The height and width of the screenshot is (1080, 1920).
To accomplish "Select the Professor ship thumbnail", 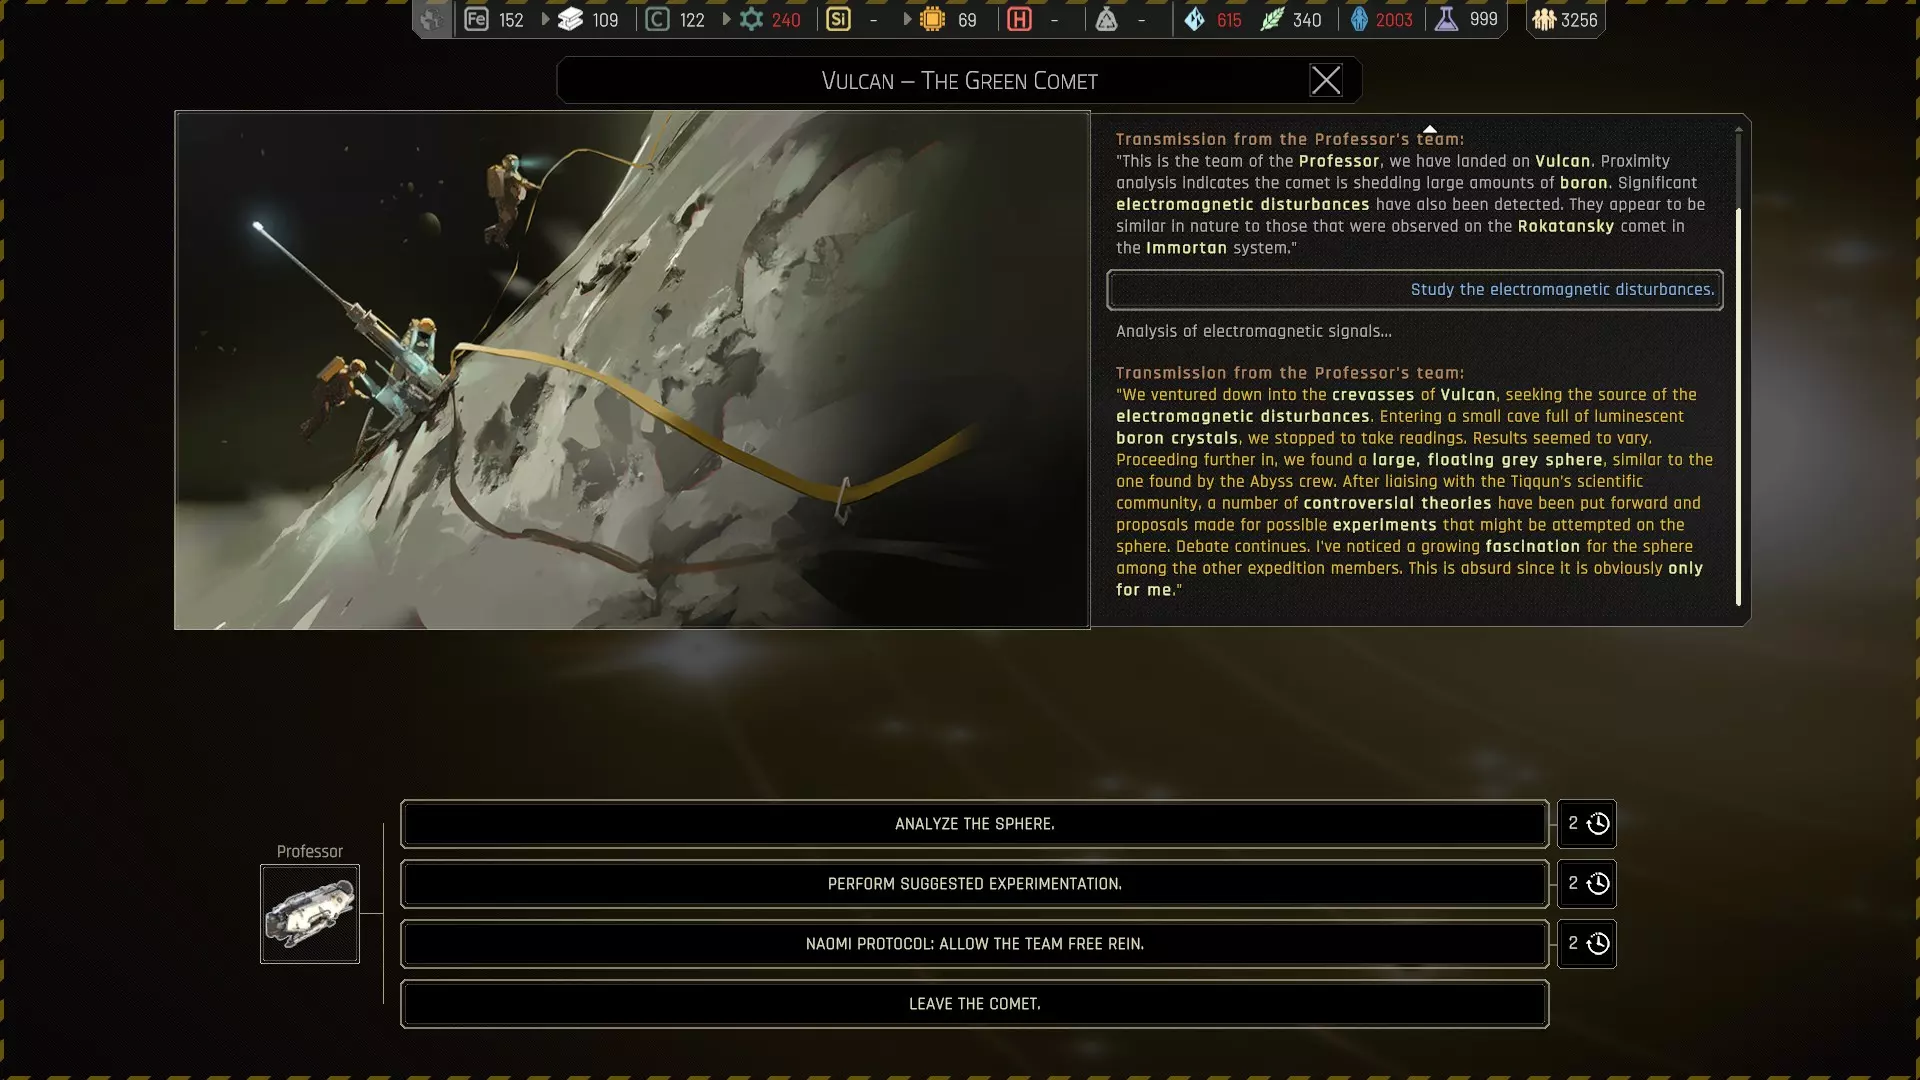I will coord(310,914).
